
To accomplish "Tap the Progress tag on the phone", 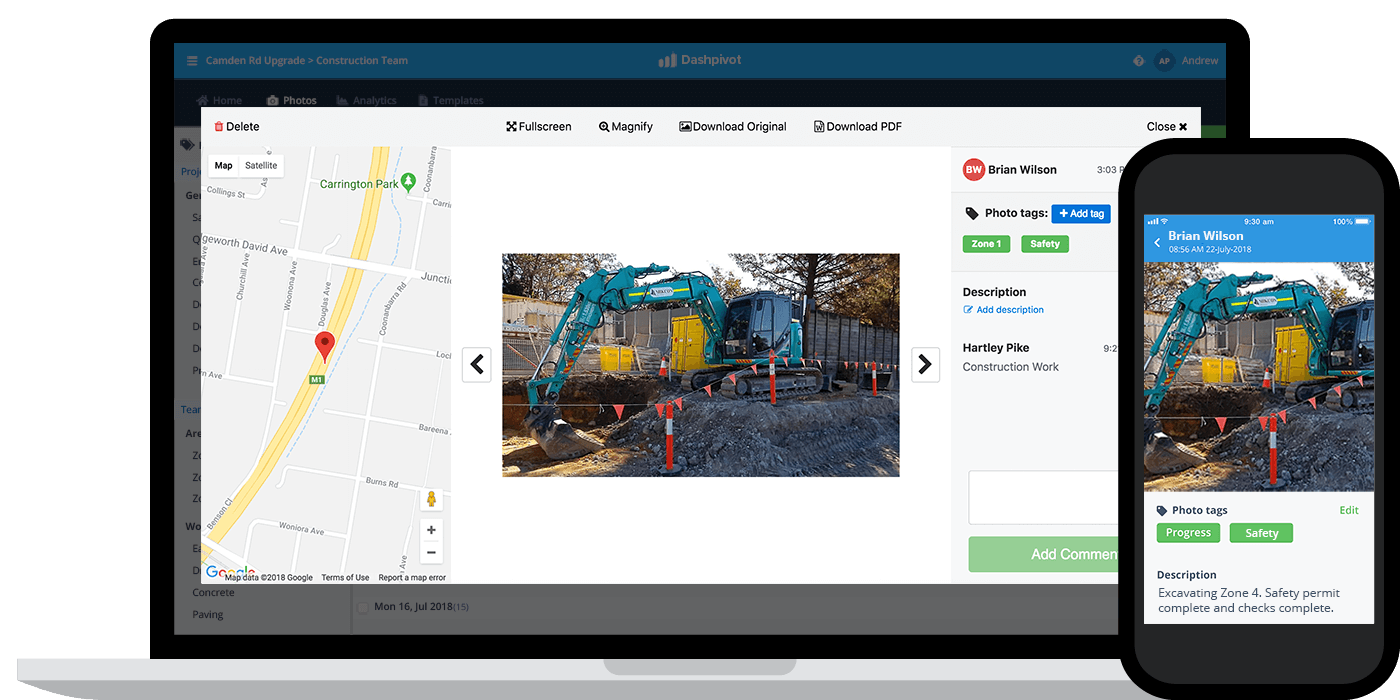I will 1188,533.
